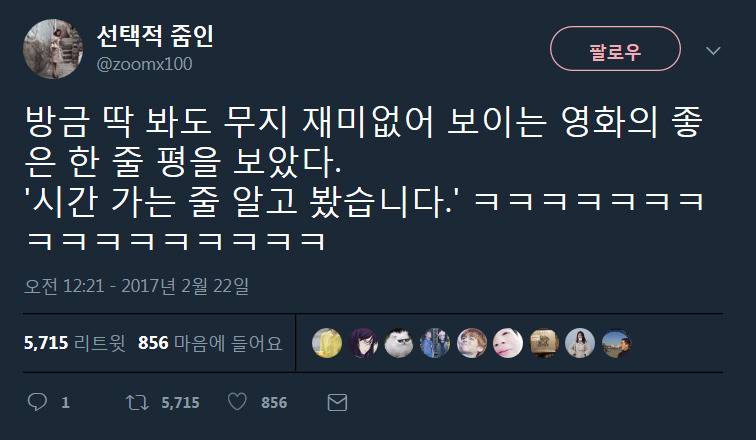Click the fourth liker avatar with two people

pos(435,343)
